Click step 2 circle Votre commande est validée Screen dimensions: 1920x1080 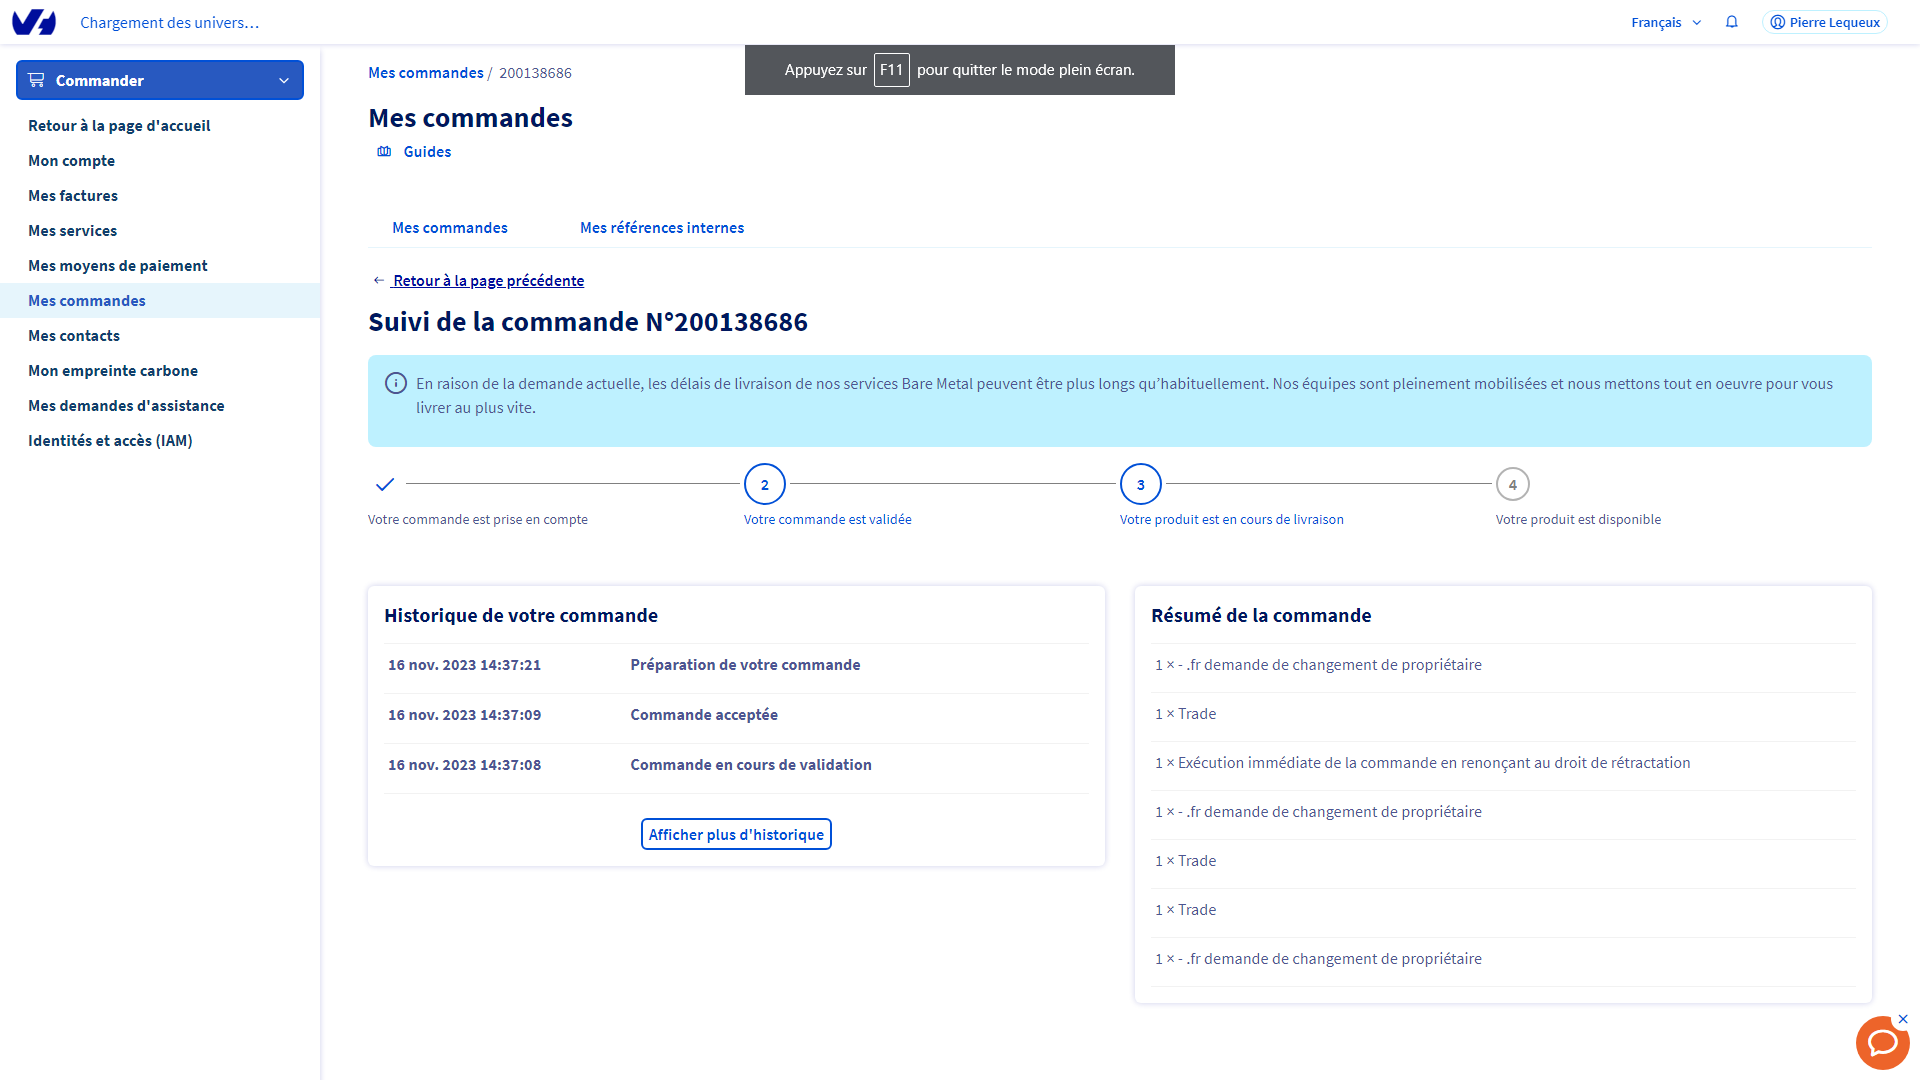click(765, 484)
